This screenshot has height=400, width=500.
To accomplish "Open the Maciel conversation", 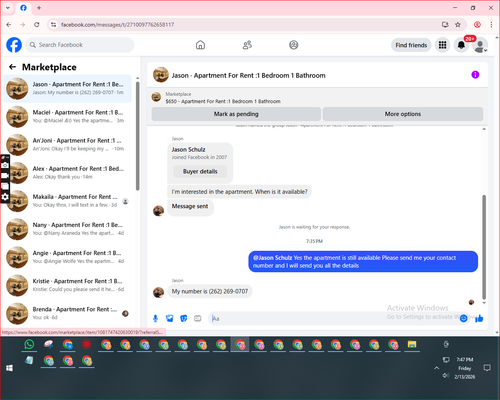I will pos(68,116).
